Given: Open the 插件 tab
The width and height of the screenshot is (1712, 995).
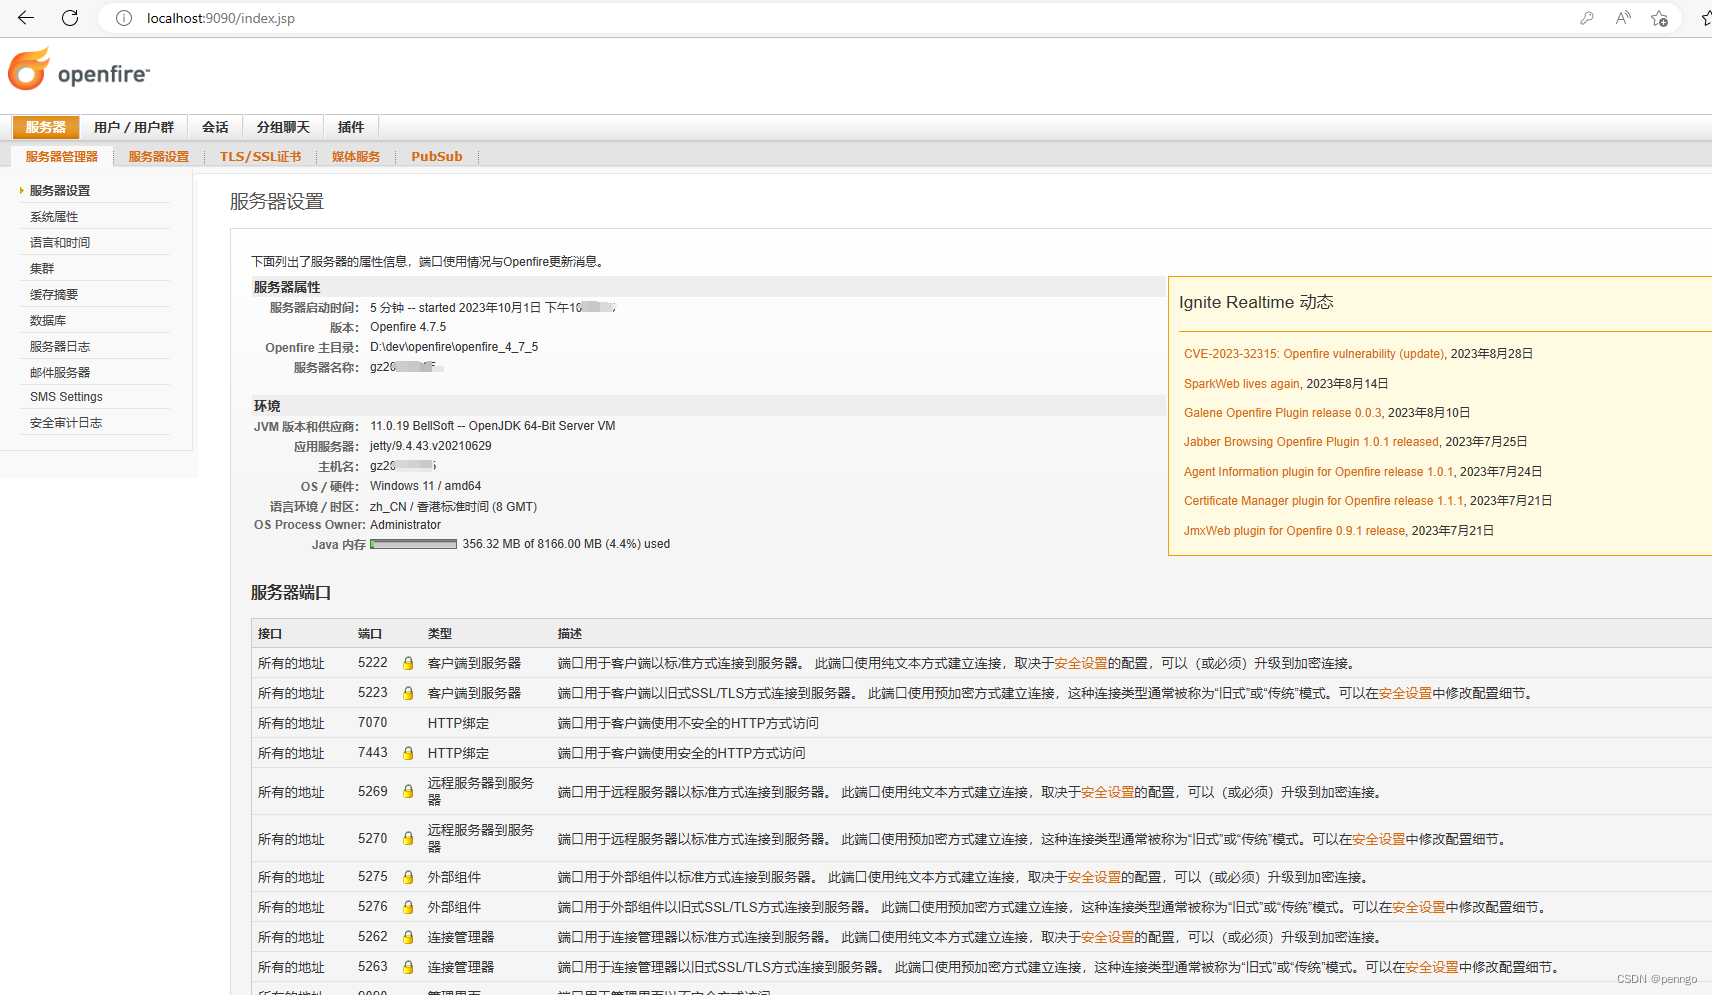Looking at the screenshot, I should (351, 127).
